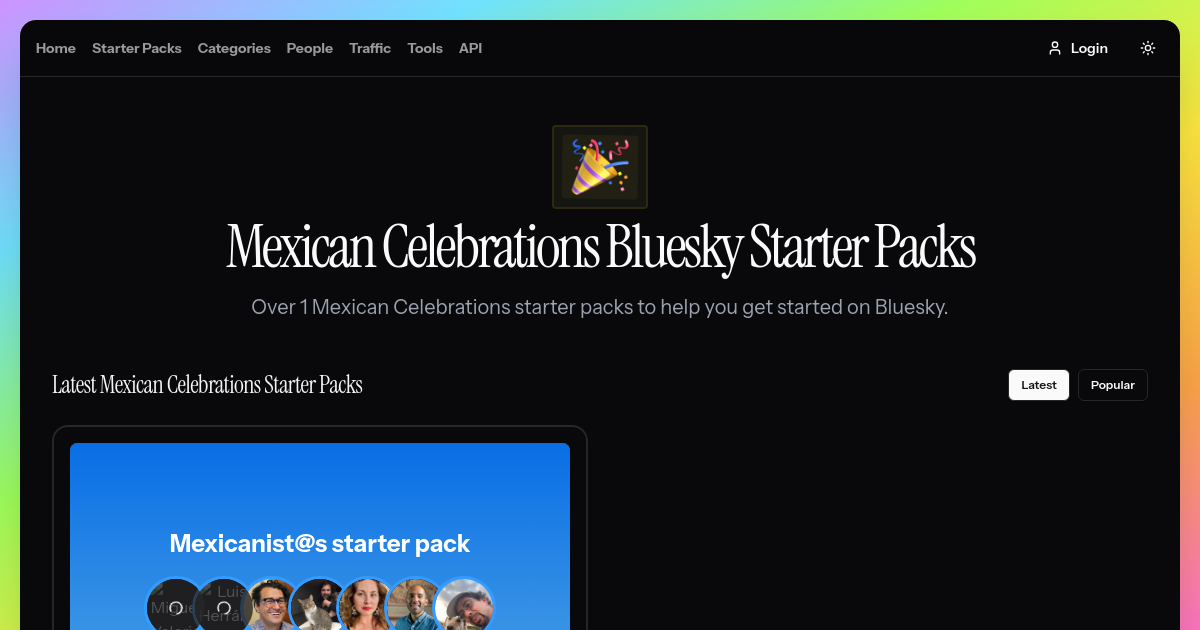Viewport: 1200px width, 630px height.
Task: Toggle the light/dark theme sun icon
Action: [x=1148, y=48]
